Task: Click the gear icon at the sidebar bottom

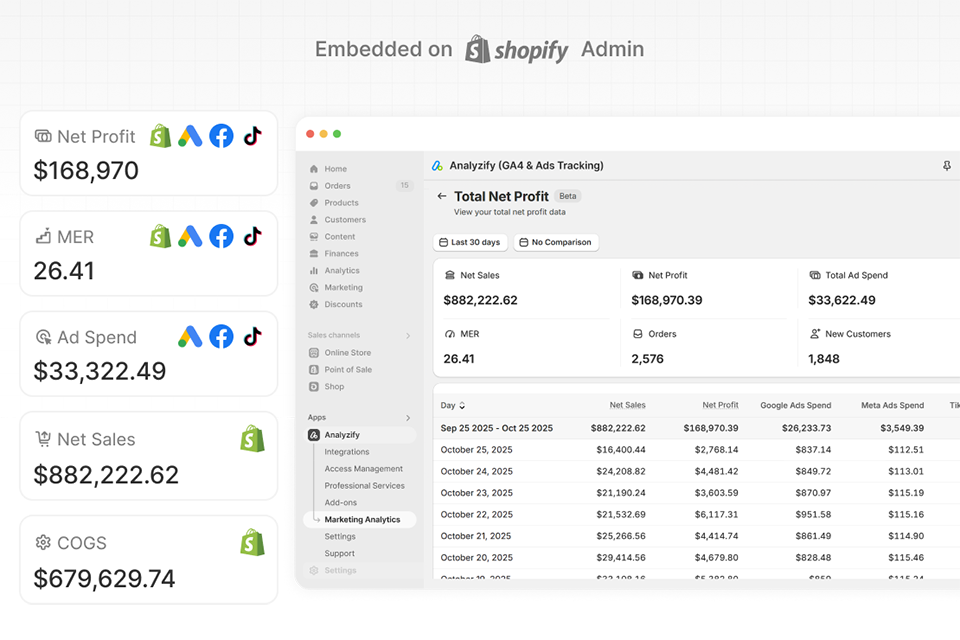Action: (x=313, y=570)
